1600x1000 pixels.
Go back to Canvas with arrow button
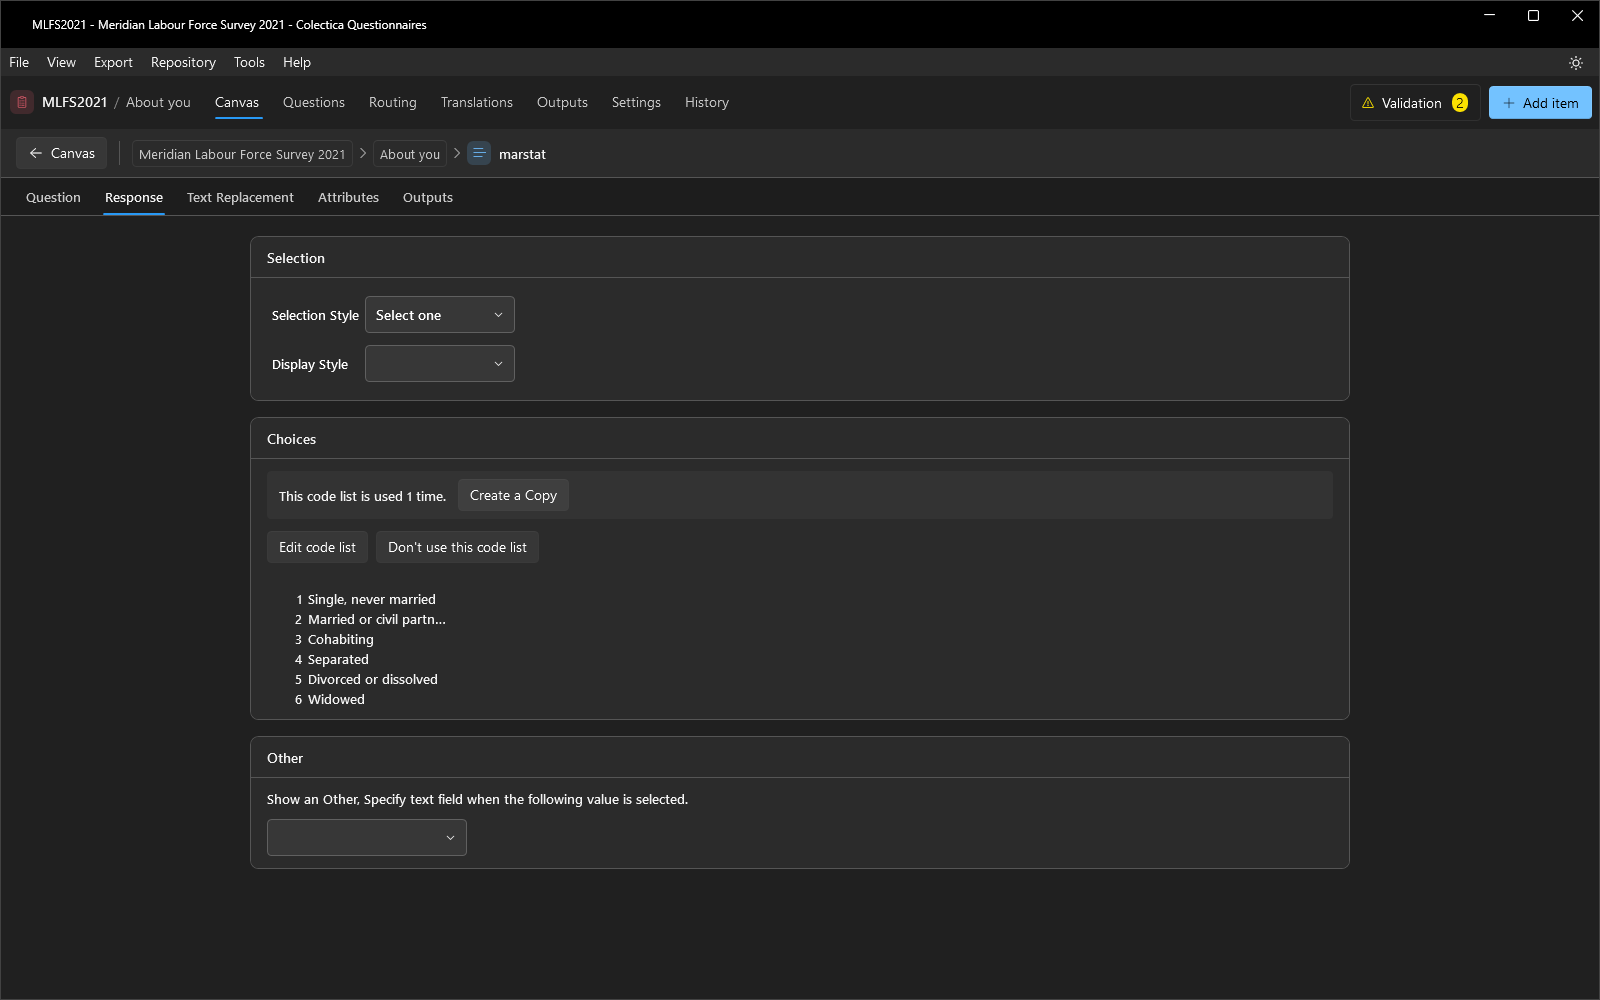coord(62,153)
